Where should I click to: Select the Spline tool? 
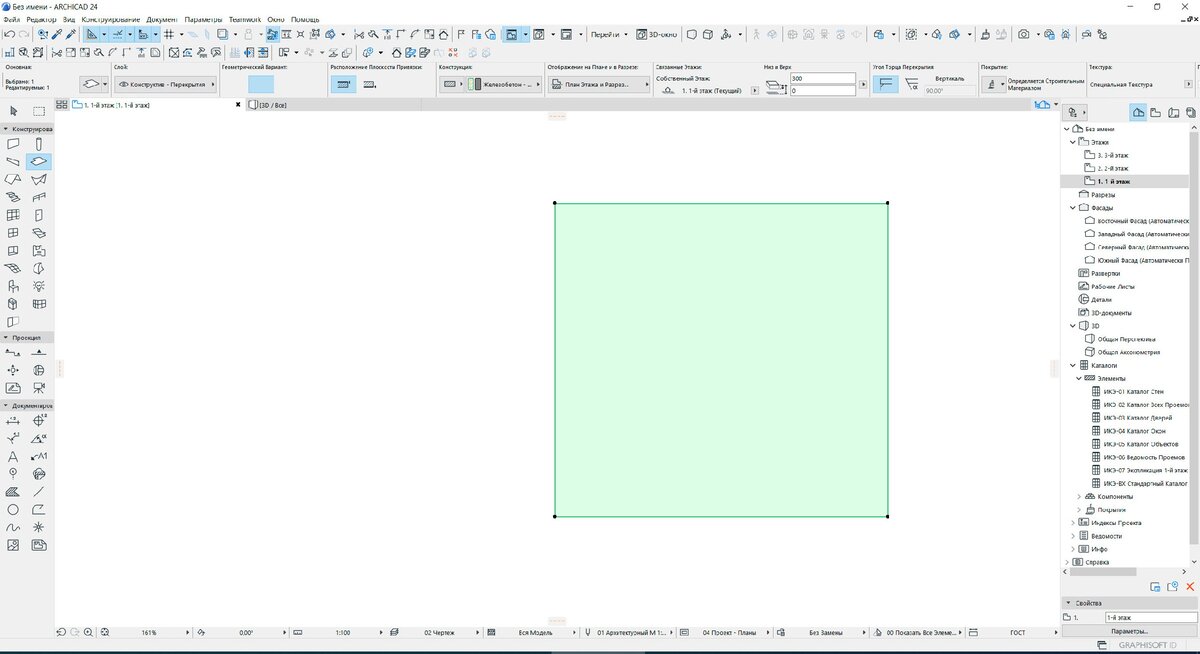click(x=13, y=527)
